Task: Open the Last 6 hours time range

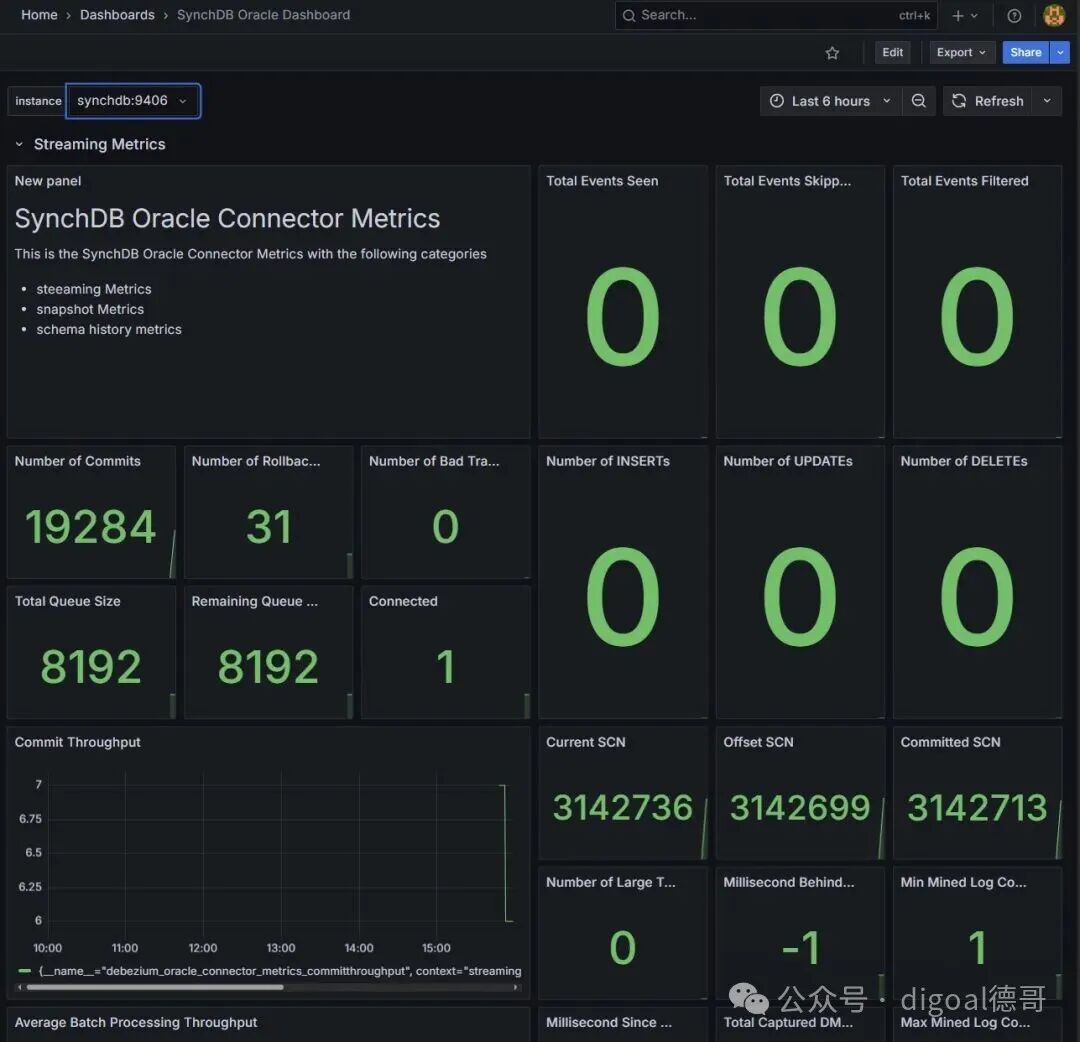Action: point(830,101)
